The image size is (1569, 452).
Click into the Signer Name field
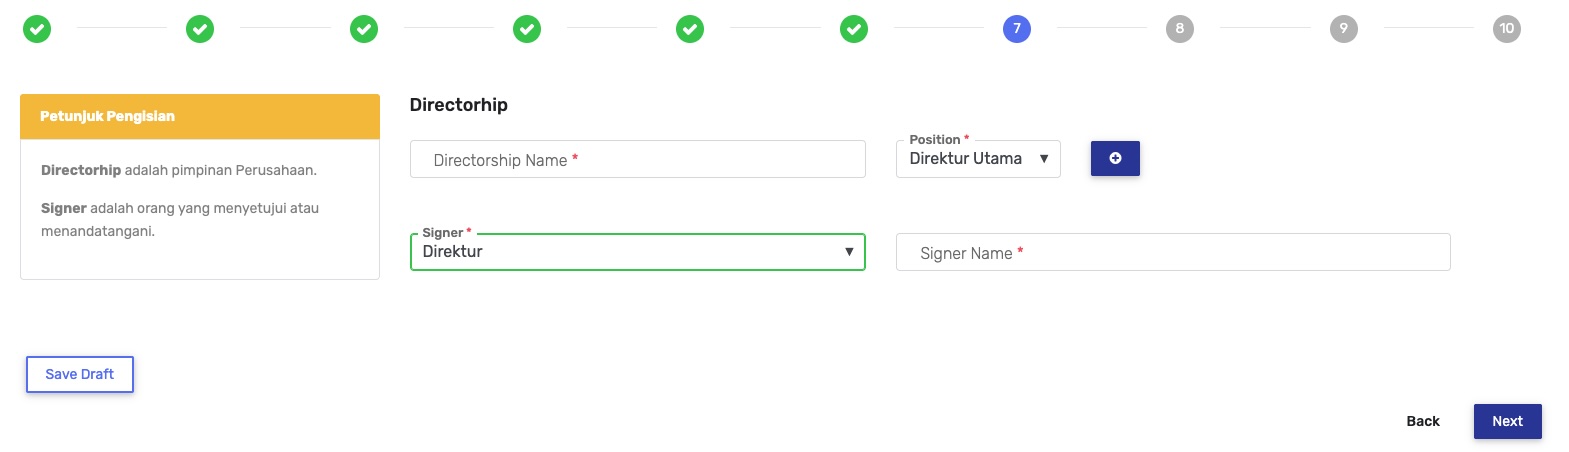point(1172,253)
